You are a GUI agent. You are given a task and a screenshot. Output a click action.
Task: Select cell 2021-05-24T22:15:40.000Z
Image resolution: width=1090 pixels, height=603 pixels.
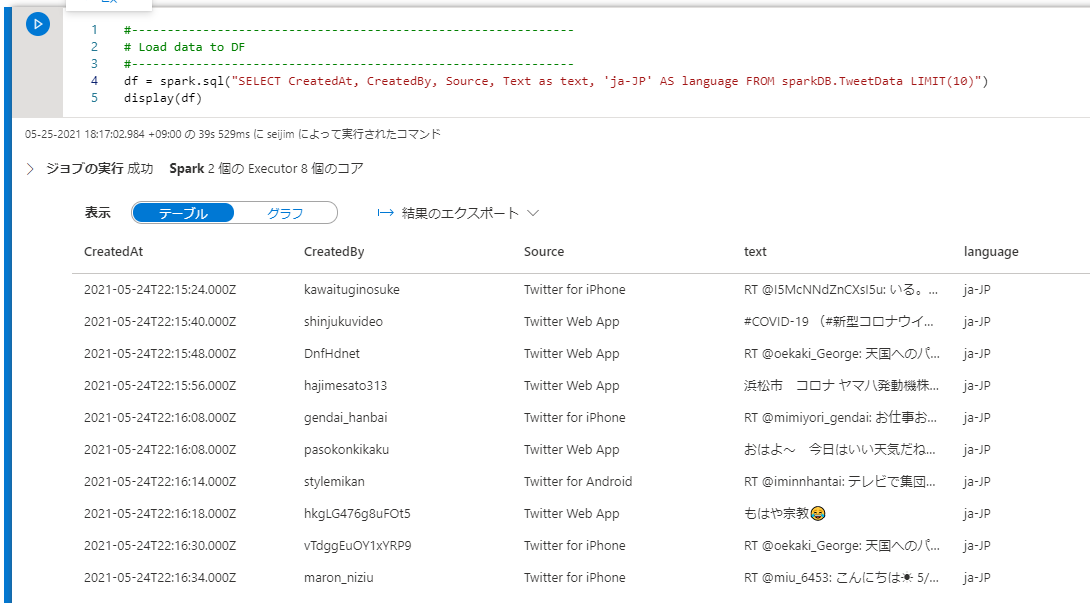tap(160, 321)
